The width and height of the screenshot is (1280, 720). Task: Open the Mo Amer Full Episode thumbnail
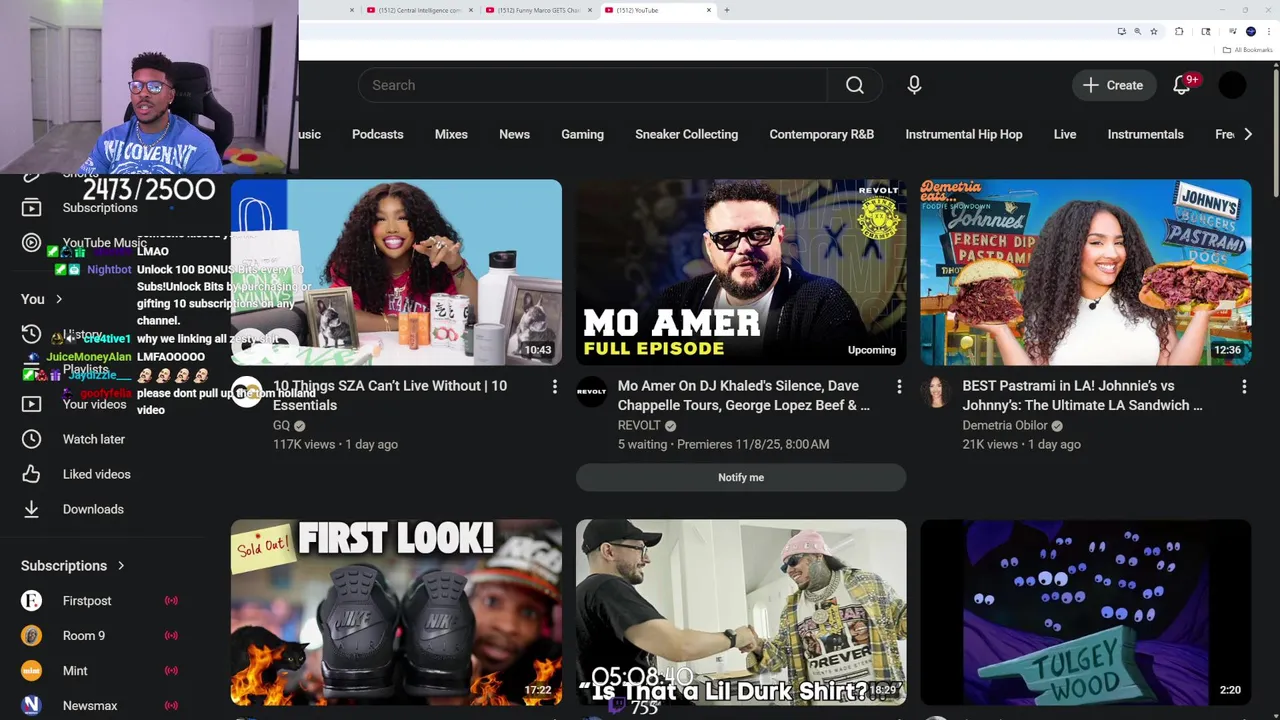point(741,272)
